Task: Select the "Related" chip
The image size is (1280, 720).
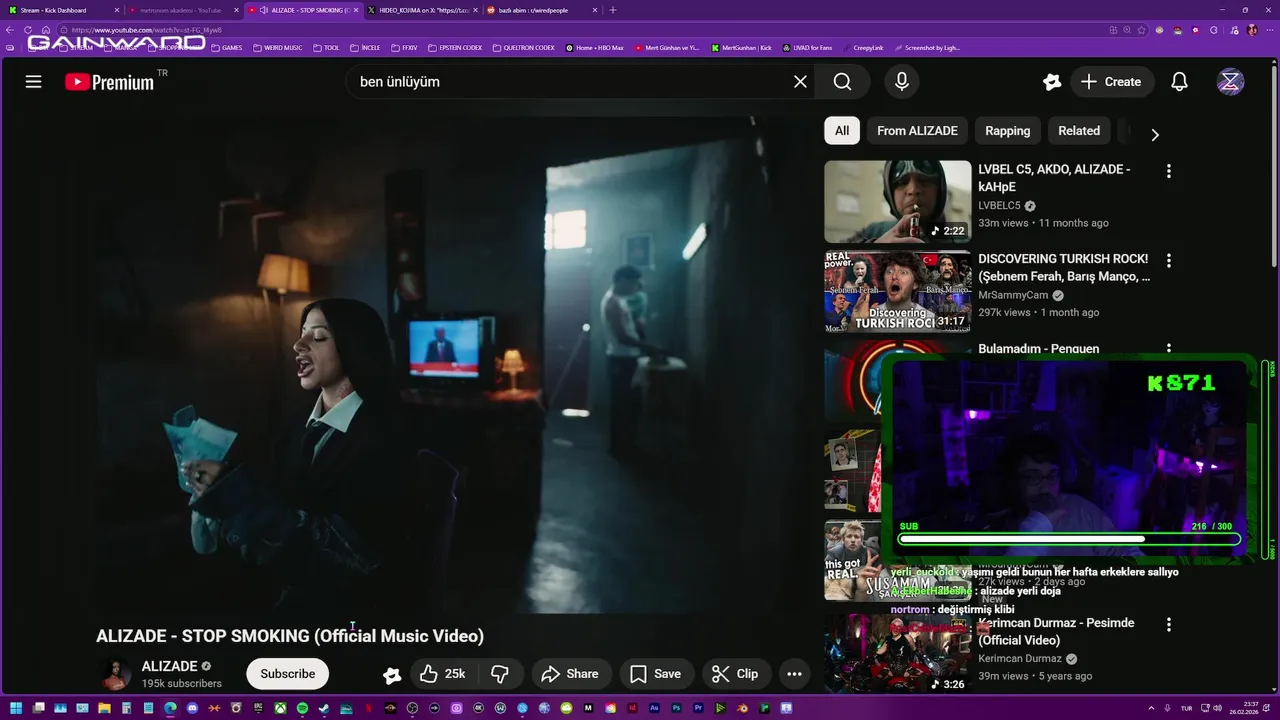Action: coord(1079,131)
